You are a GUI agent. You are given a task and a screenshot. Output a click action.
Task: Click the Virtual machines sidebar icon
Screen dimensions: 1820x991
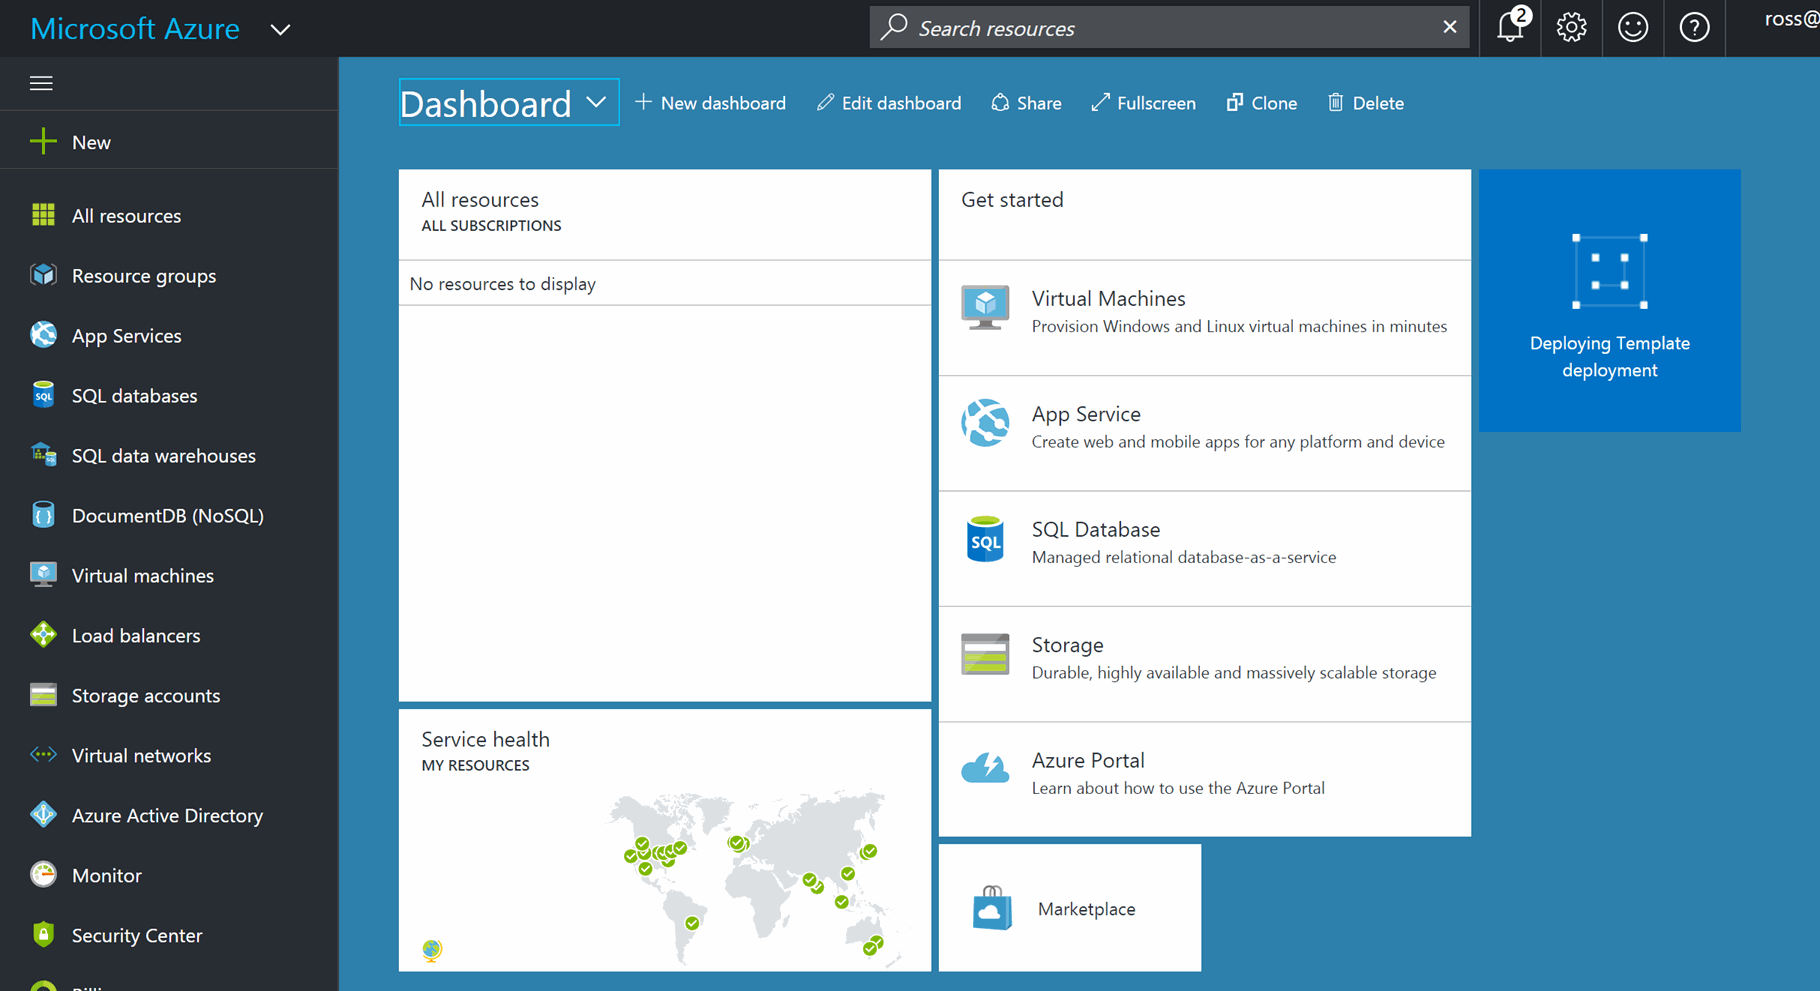coord(43,575)
